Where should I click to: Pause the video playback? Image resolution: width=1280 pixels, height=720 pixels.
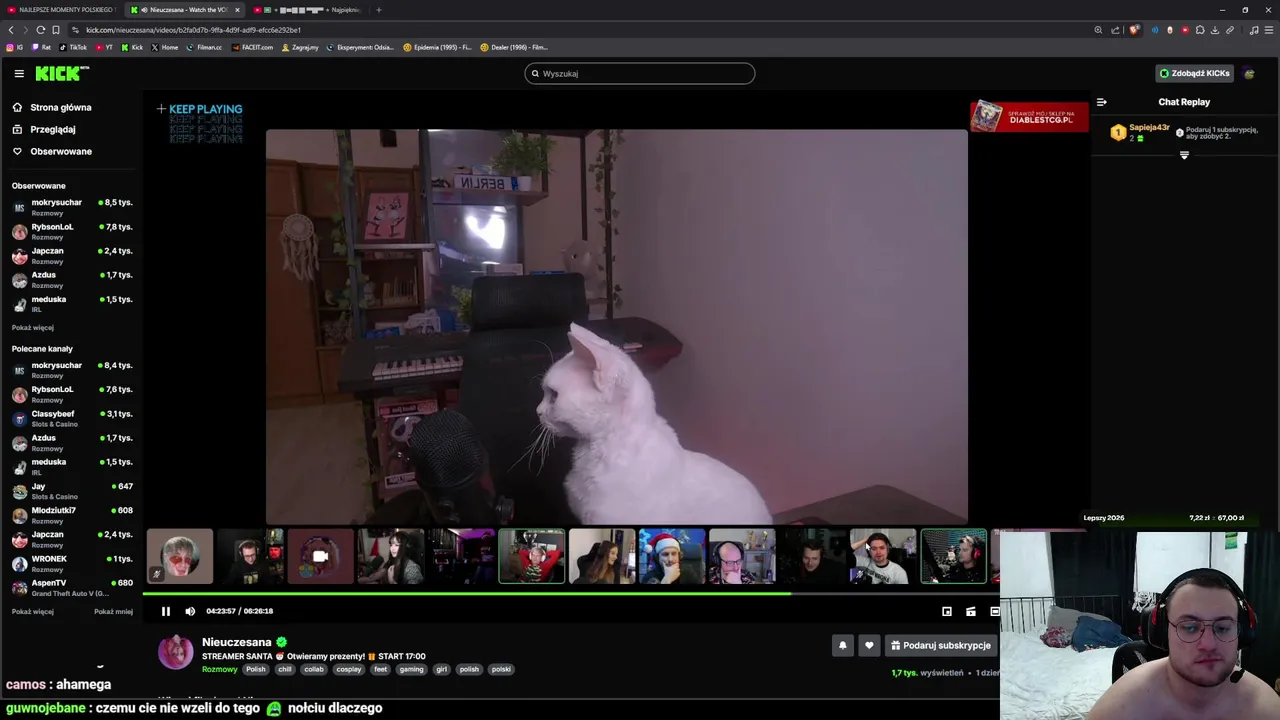coord(166,611)
